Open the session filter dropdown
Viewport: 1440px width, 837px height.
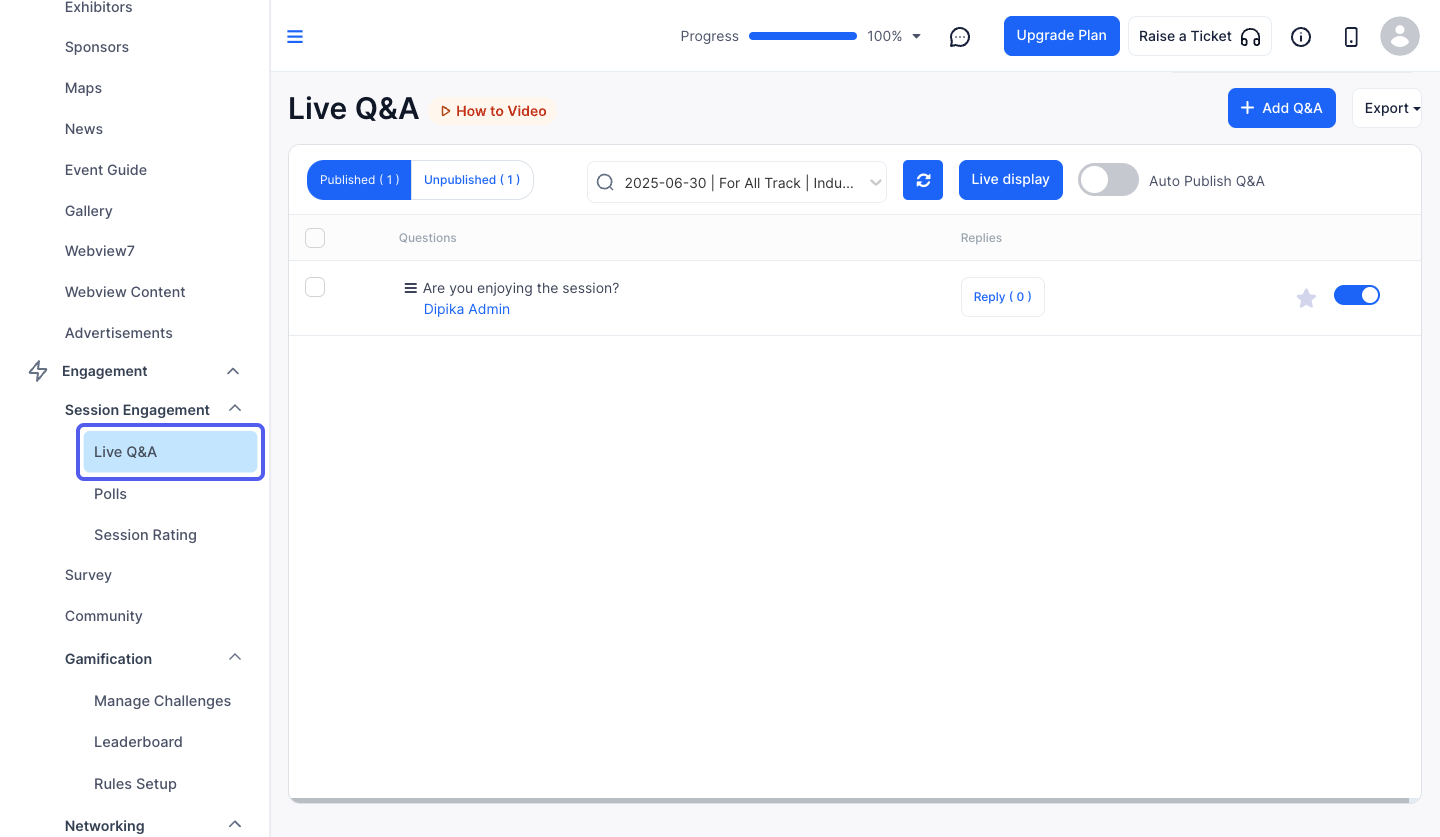point(737,182)
